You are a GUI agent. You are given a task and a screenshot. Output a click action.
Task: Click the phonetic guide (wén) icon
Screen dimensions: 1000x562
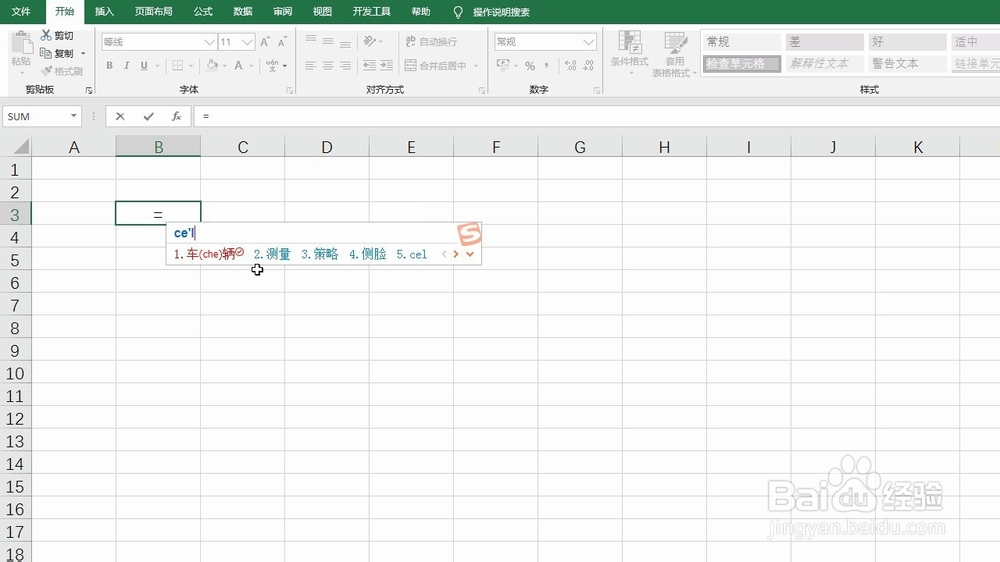coord(272,65)
